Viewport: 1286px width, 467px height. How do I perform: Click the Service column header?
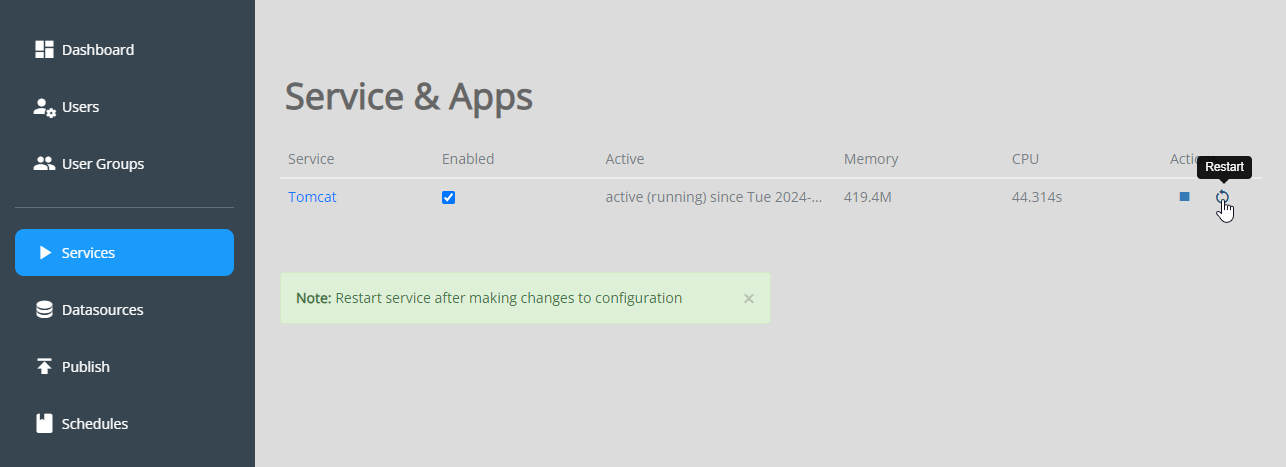[311, 159]
